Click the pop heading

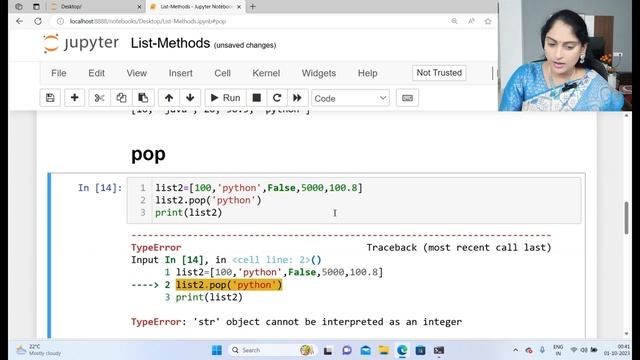pos(148,154)
